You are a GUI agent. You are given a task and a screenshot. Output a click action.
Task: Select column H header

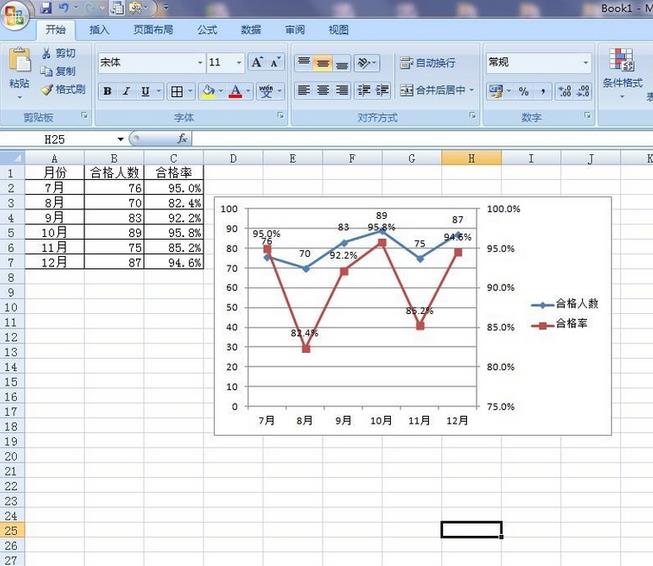tap(471, 158)
